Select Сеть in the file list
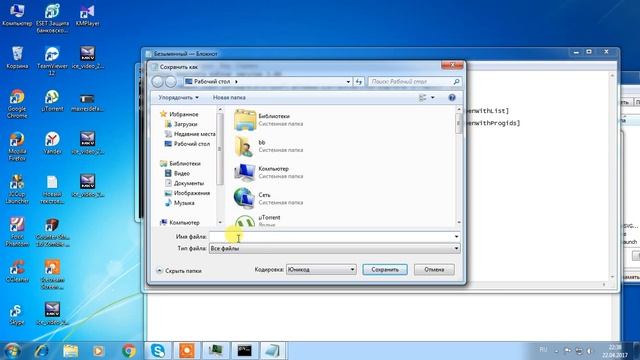 point(269,198)
